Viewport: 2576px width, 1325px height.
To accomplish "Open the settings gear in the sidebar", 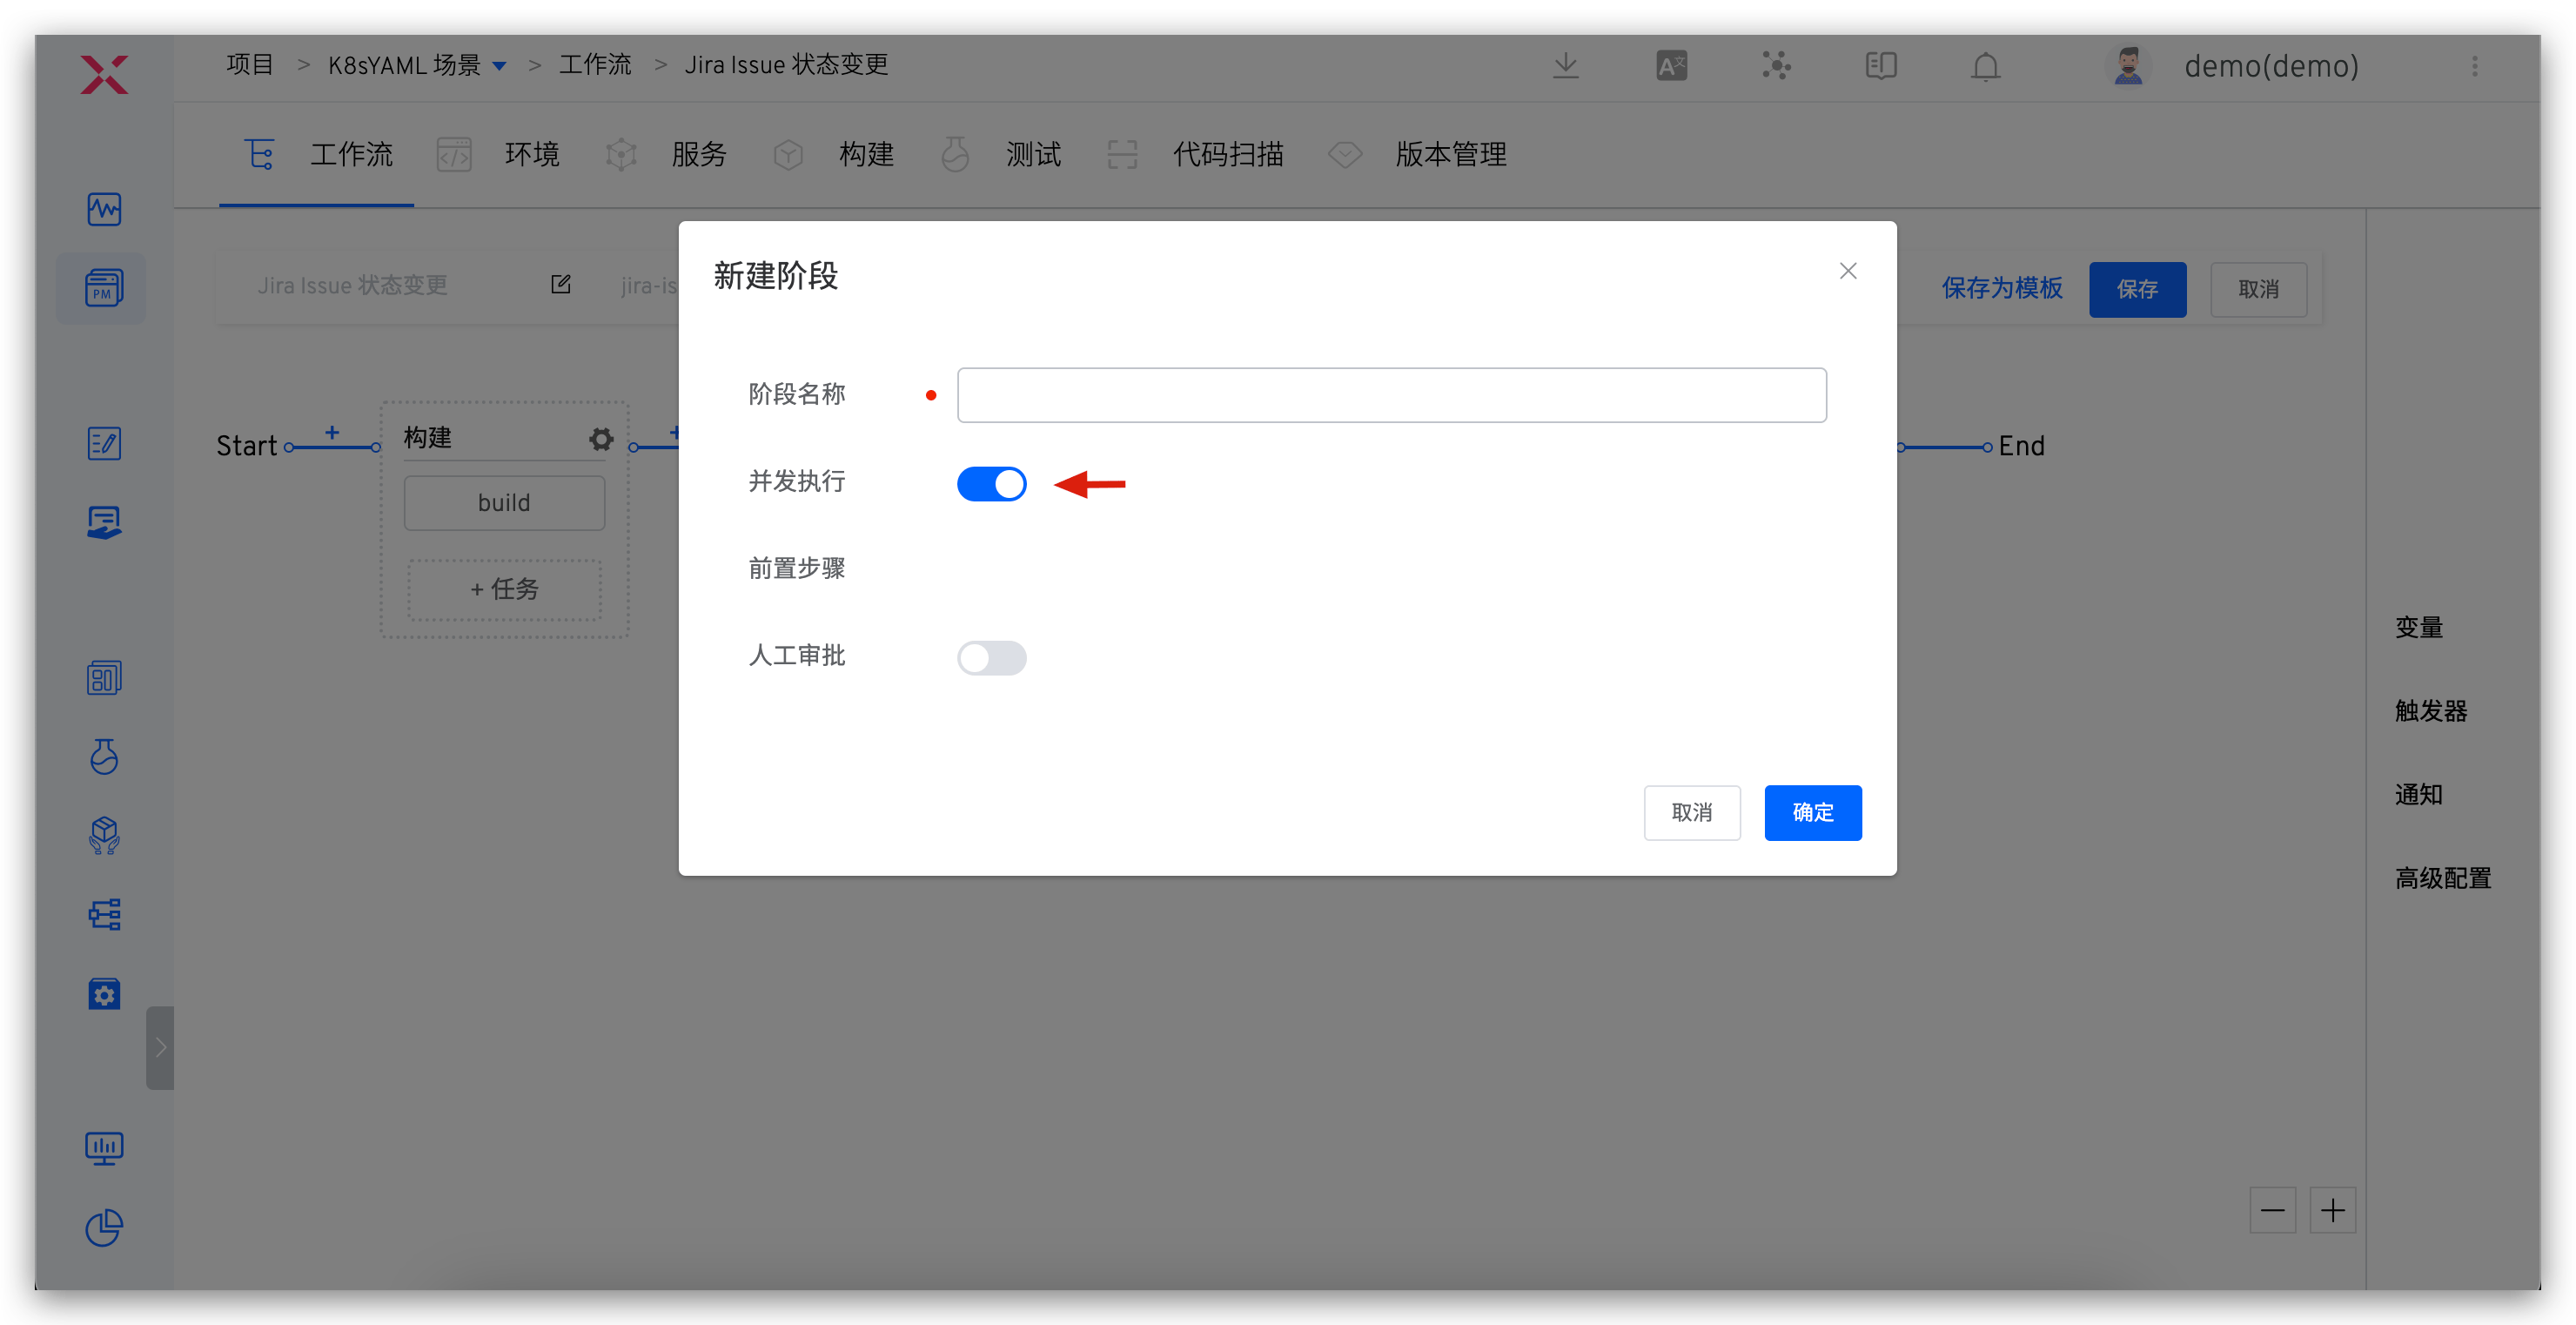I will pyautogui.click(x=104, y=994).
